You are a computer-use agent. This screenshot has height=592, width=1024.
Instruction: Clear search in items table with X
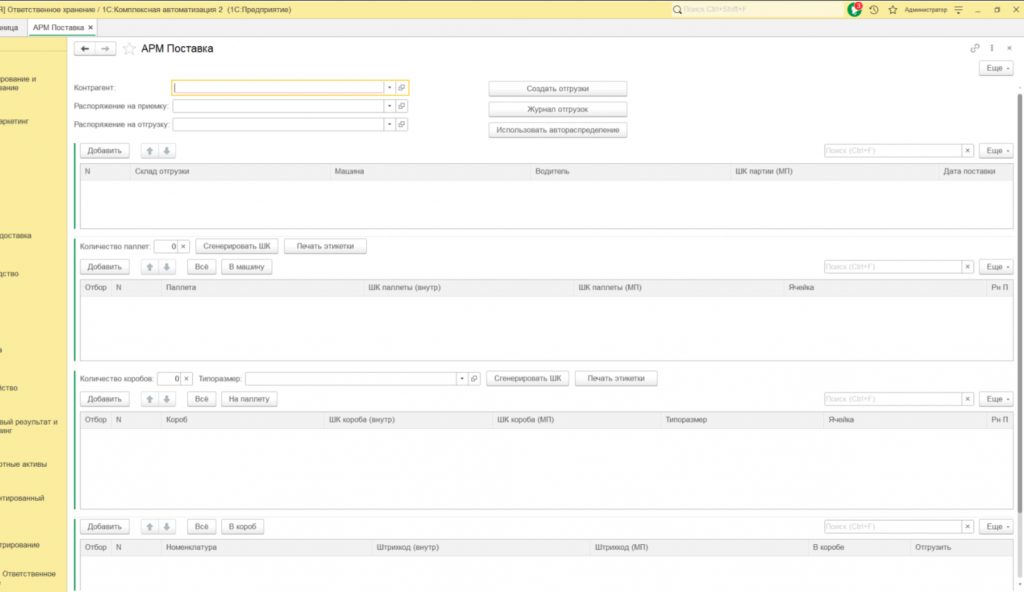point(968,527)
